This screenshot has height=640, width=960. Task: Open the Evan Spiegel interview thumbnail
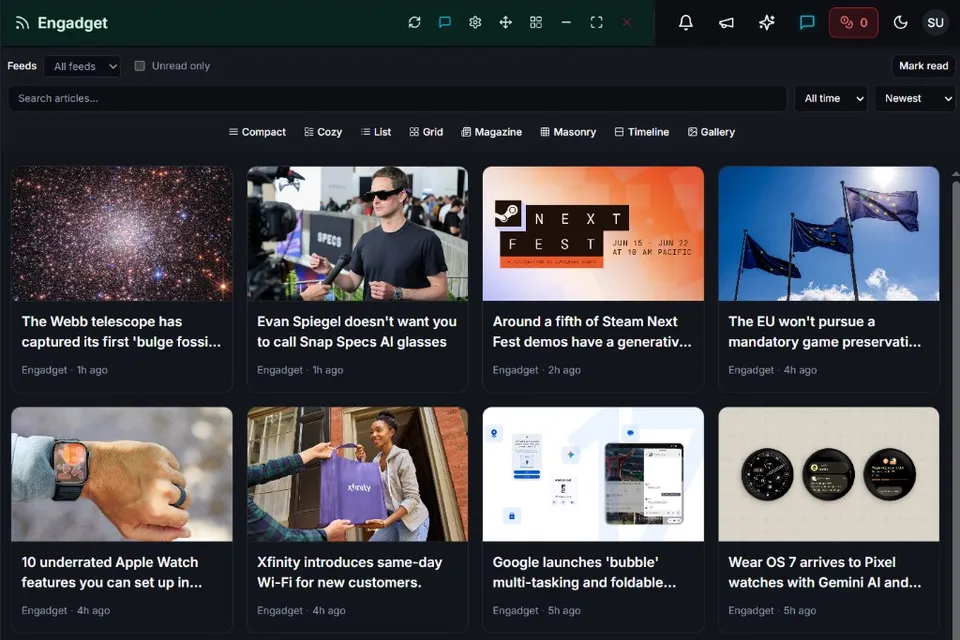coord(358,233)
